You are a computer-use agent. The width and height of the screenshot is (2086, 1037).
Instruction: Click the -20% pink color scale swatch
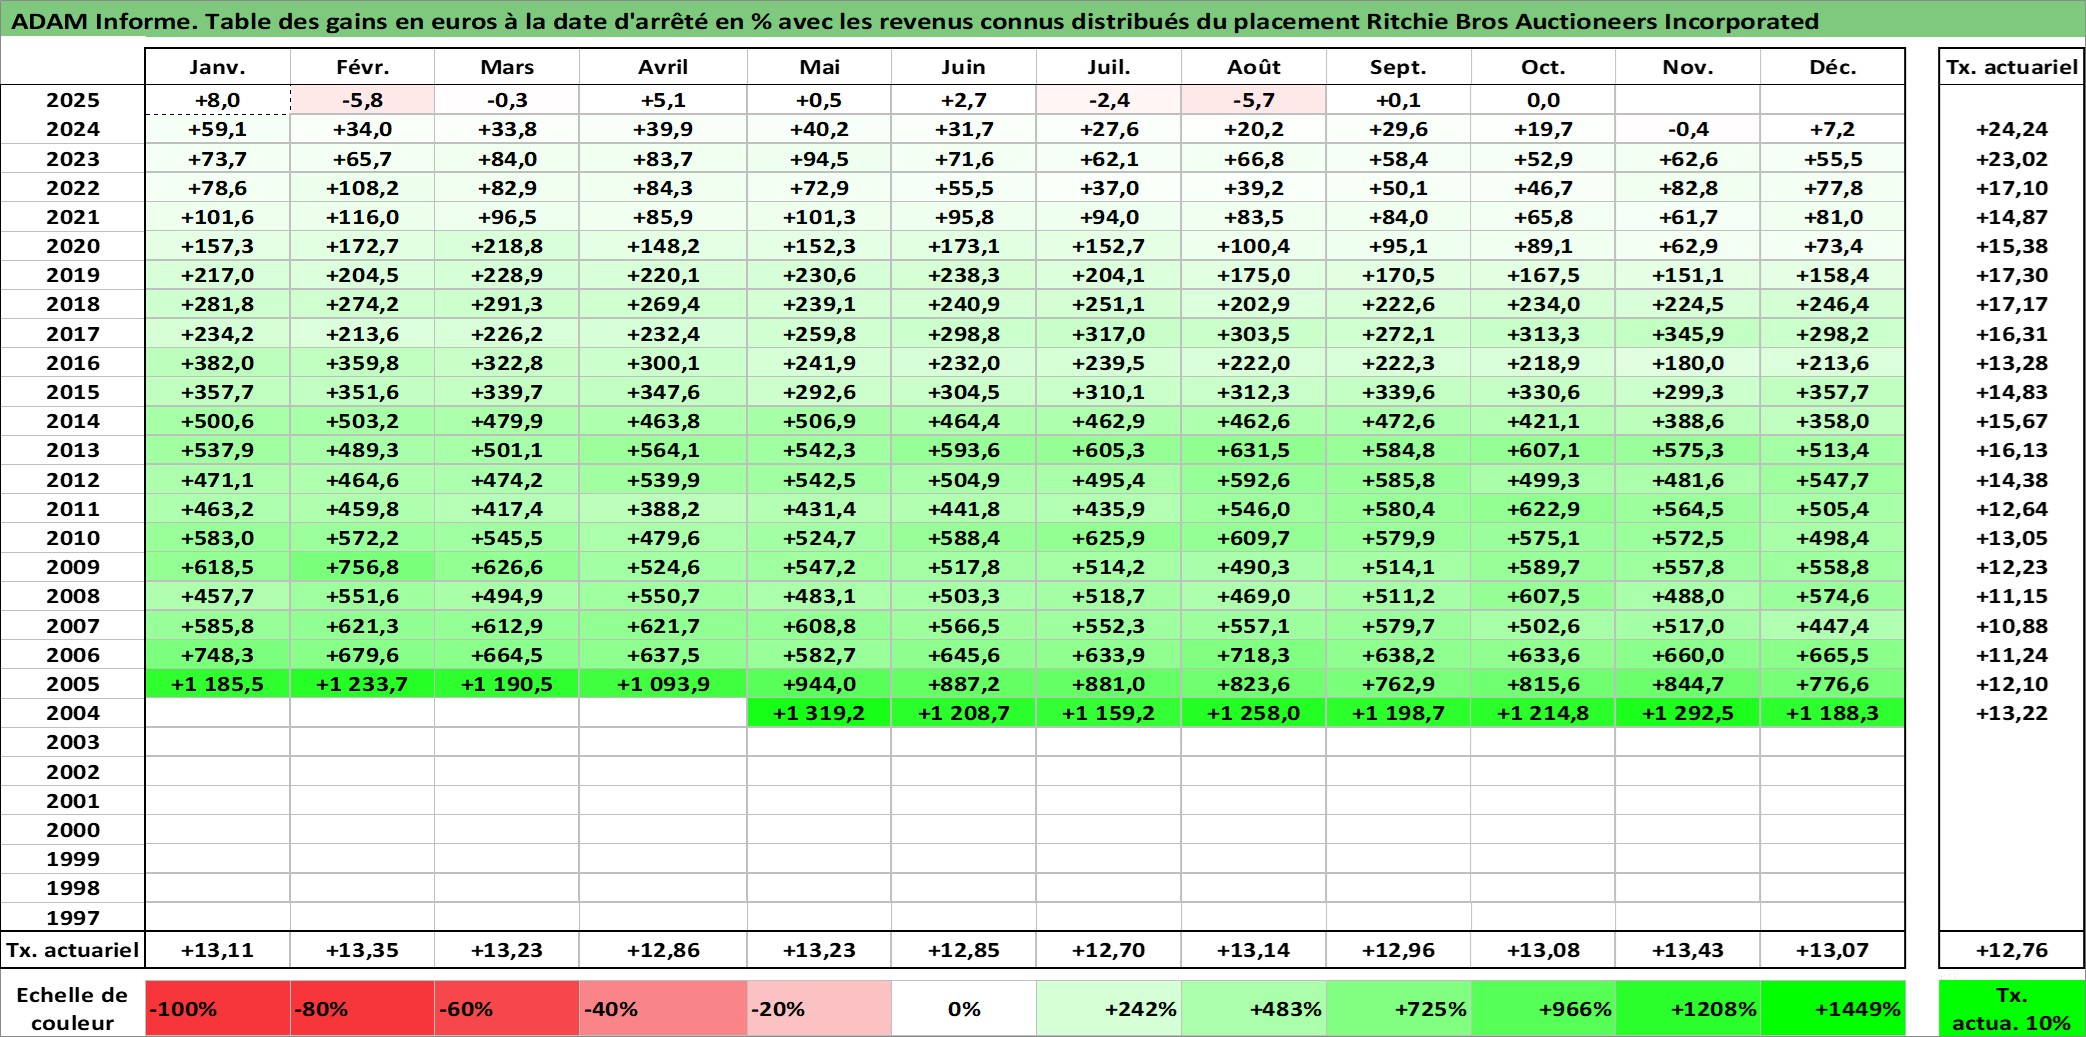[819, 1008]
